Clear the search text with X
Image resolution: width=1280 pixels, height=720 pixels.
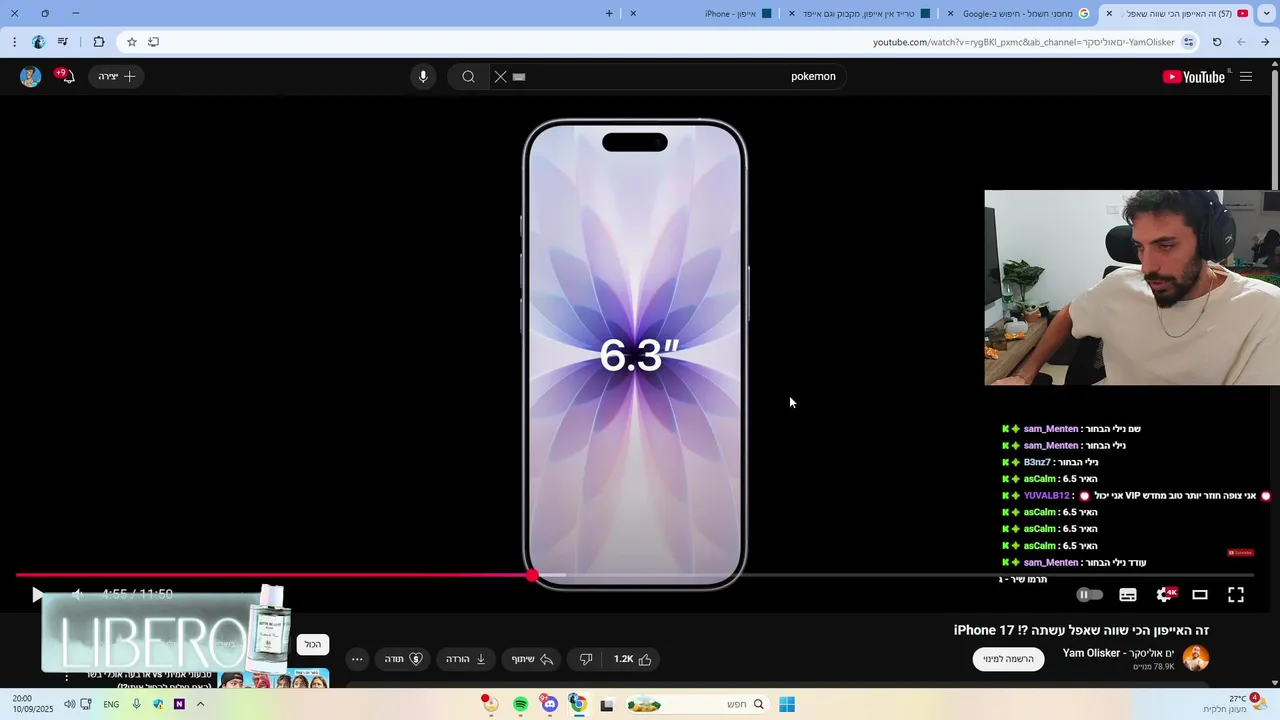click(x=501, y=77)
